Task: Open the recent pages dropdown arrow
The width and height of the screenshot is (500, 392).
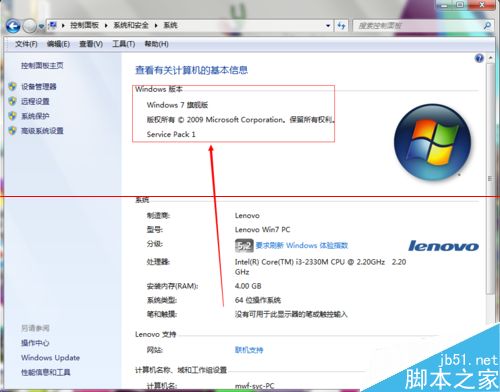Action: (41, 26)
